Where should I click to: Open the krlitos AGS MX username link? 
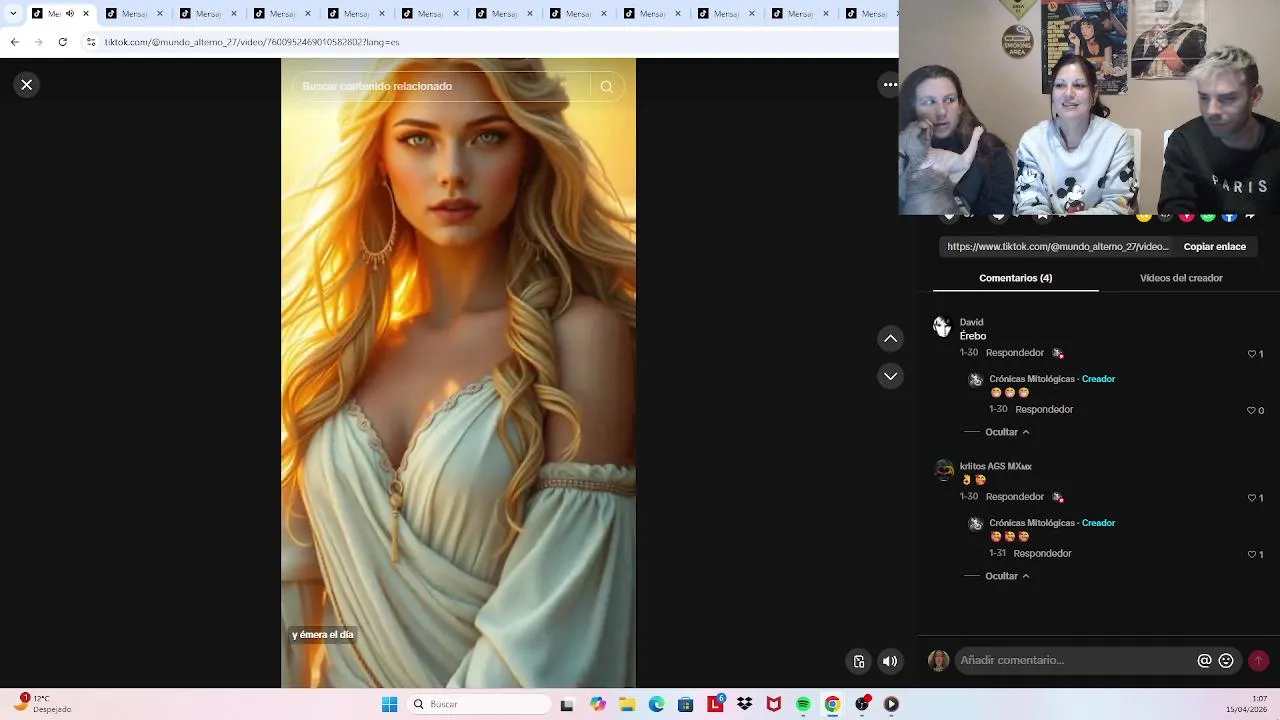995,466
